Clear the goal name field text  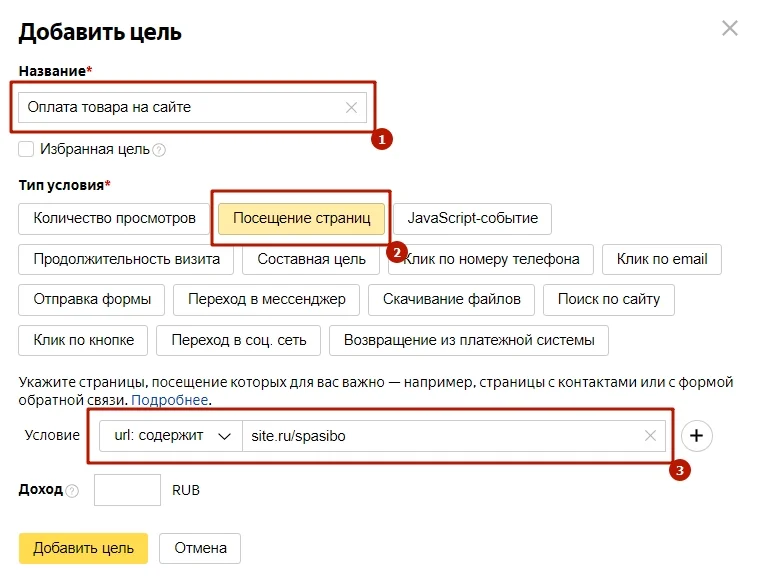pos(351,108)
